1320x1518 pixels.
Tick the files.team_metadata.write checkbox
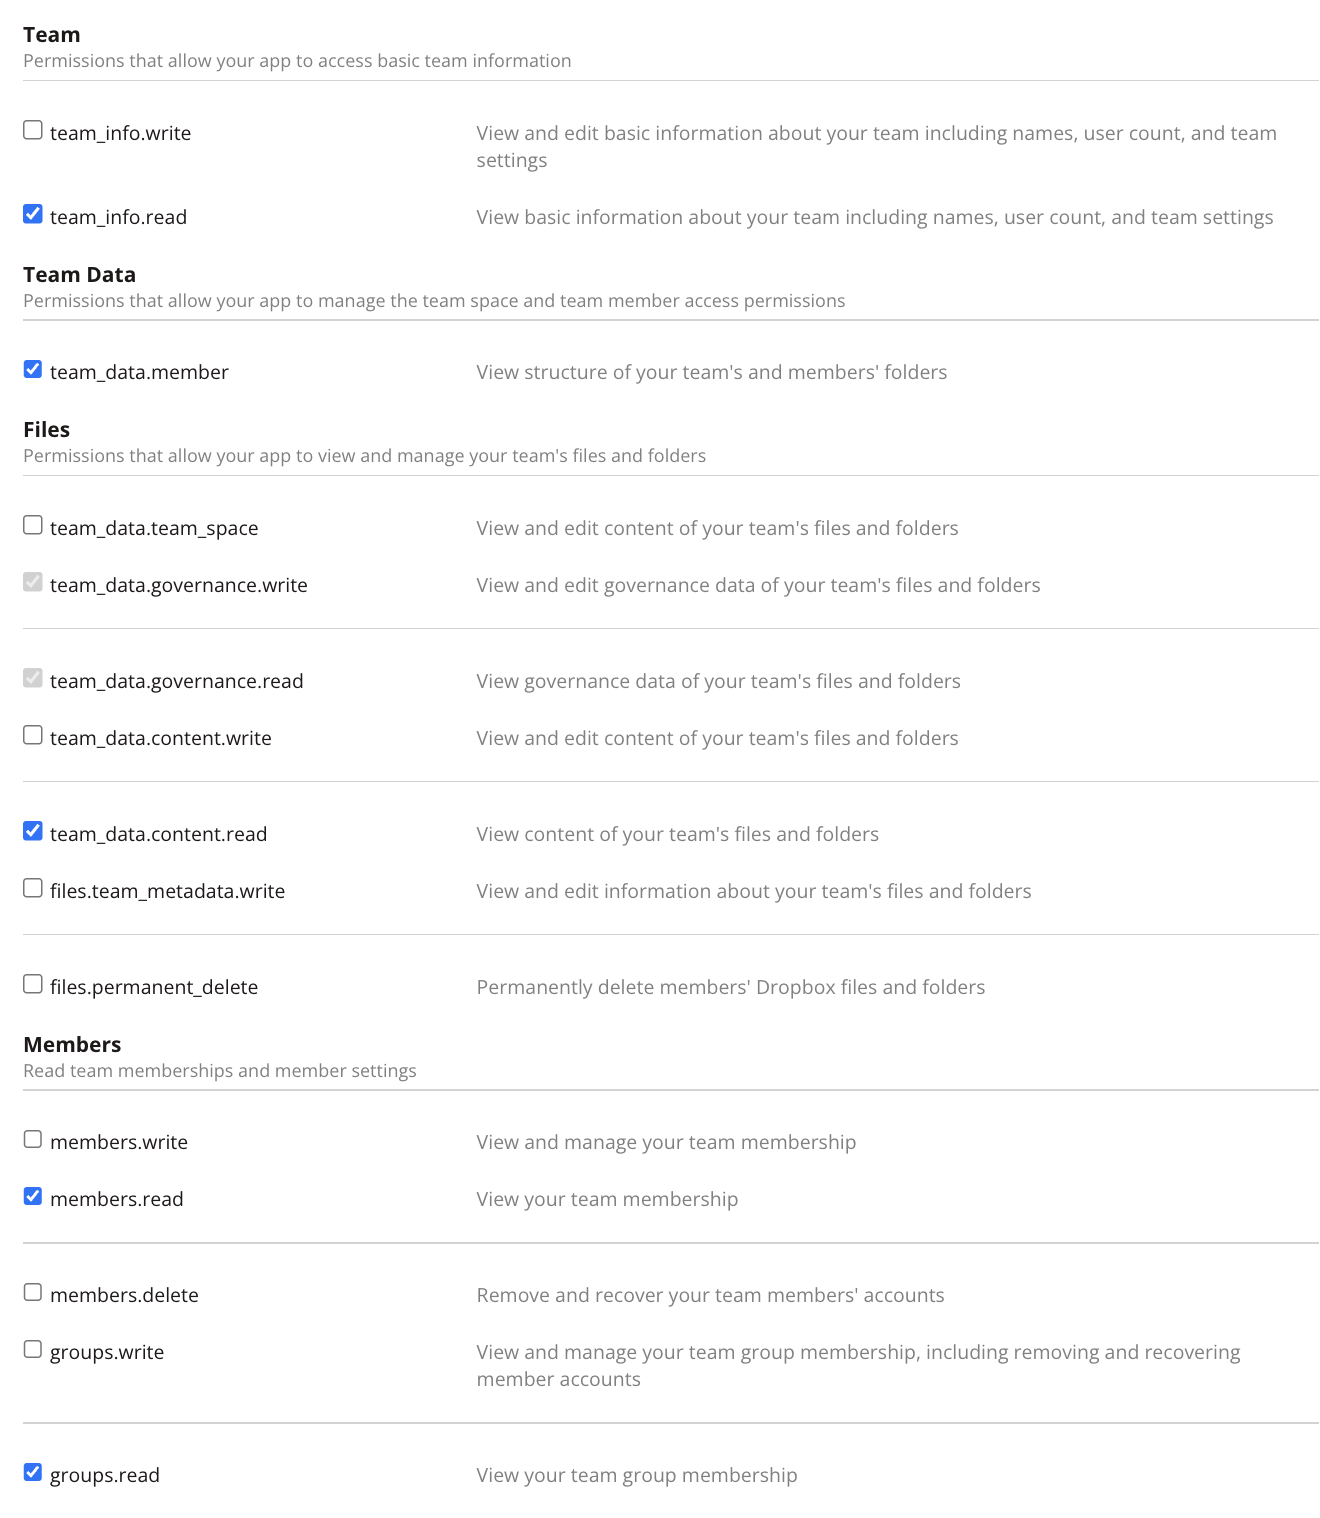pyautogui.click(x=33, y=889)
